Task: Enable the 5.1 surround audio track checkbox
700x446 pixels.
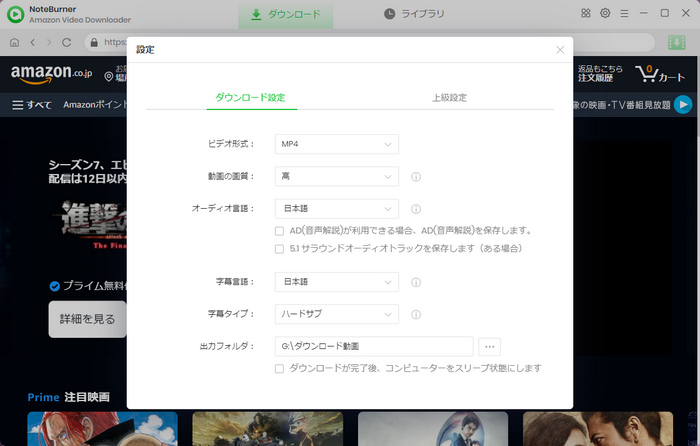Action: [279, 249]
